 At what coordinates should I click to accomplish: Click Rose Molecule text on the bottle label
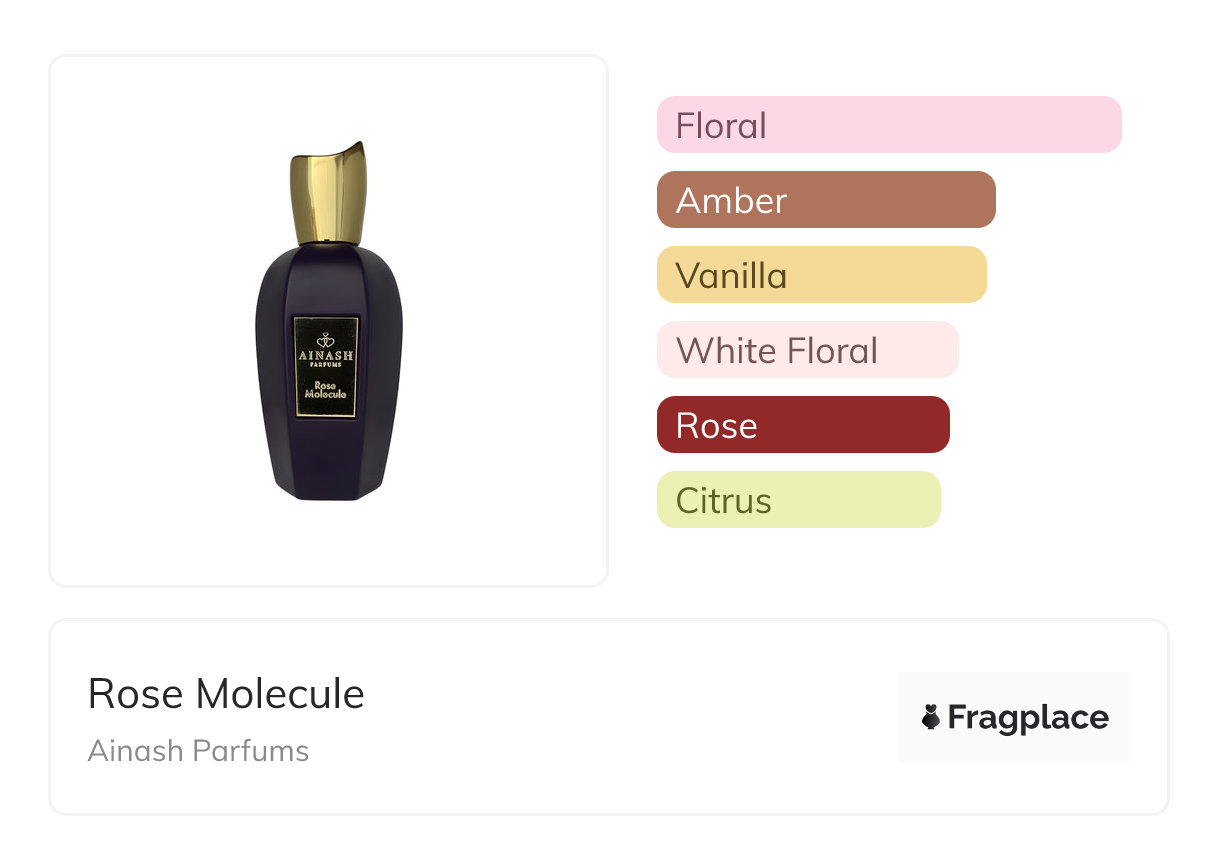click(x=325, y=390)
